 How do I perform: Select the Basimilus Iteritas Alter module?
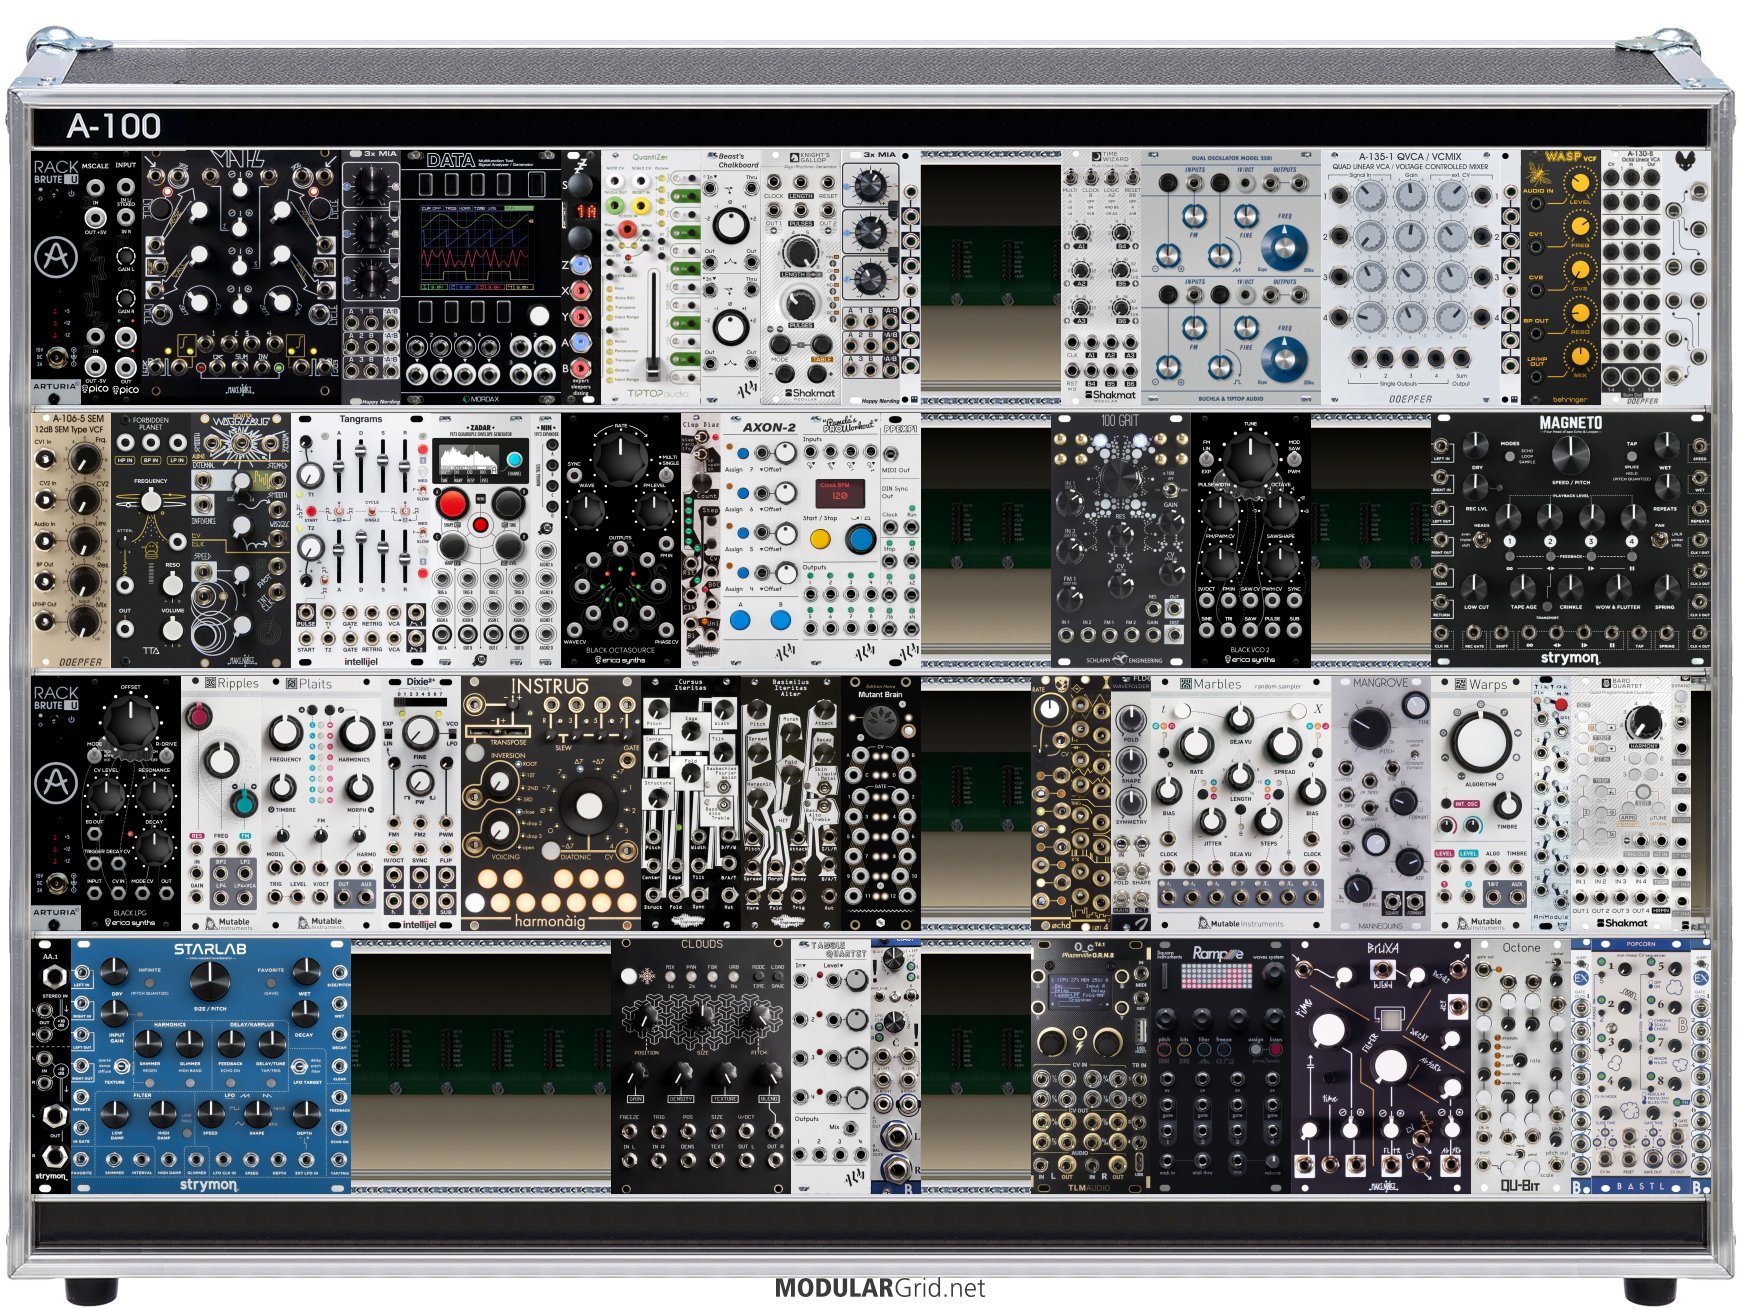(x=791, y=803)
